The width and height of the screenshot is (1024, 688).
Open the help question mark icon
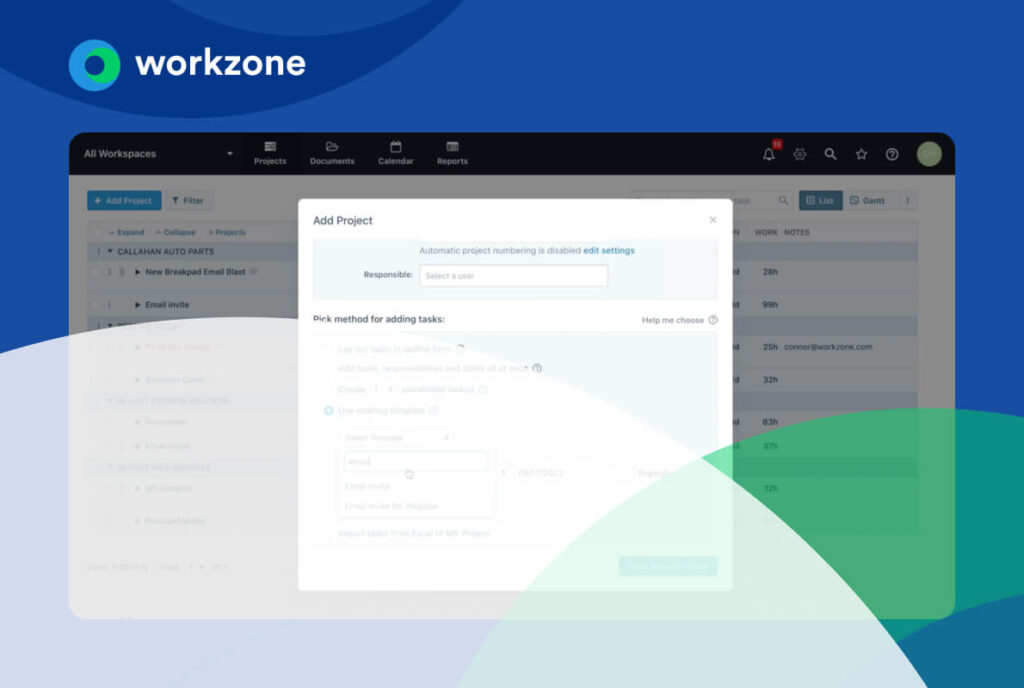pos(891,154)
